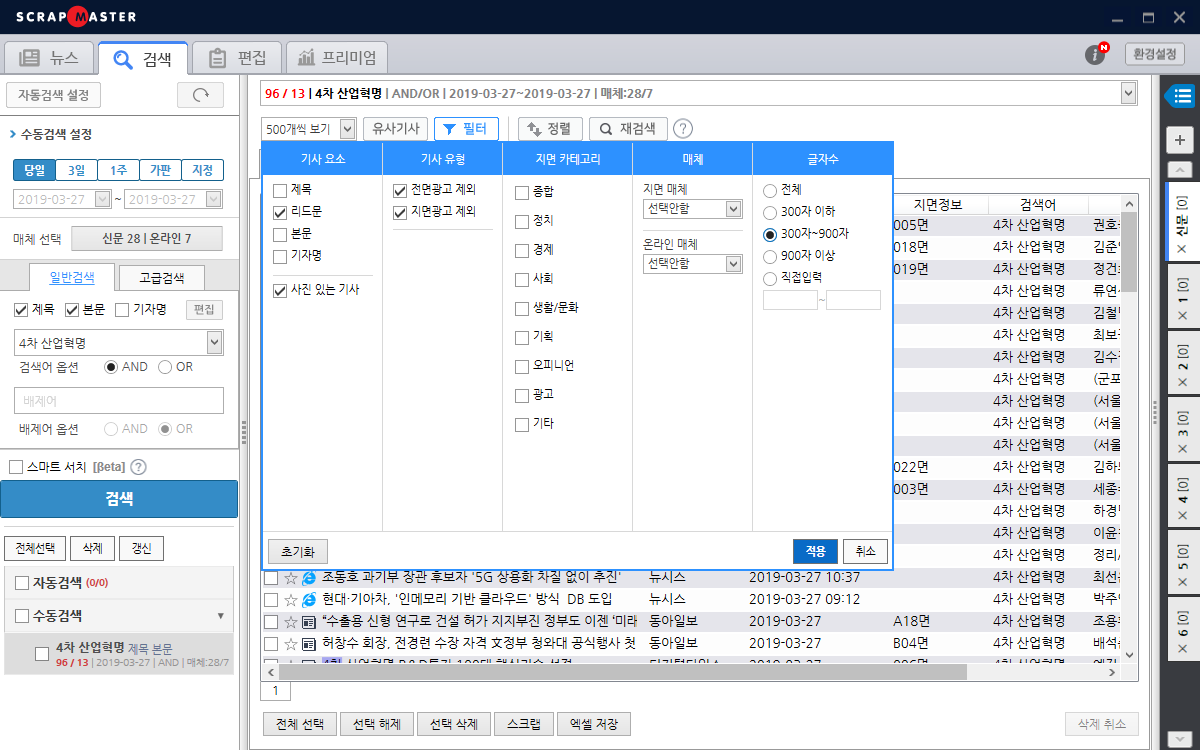Open the 지면 매체 선택안함 dropdown
The image size is (1200, 750).
692,209
